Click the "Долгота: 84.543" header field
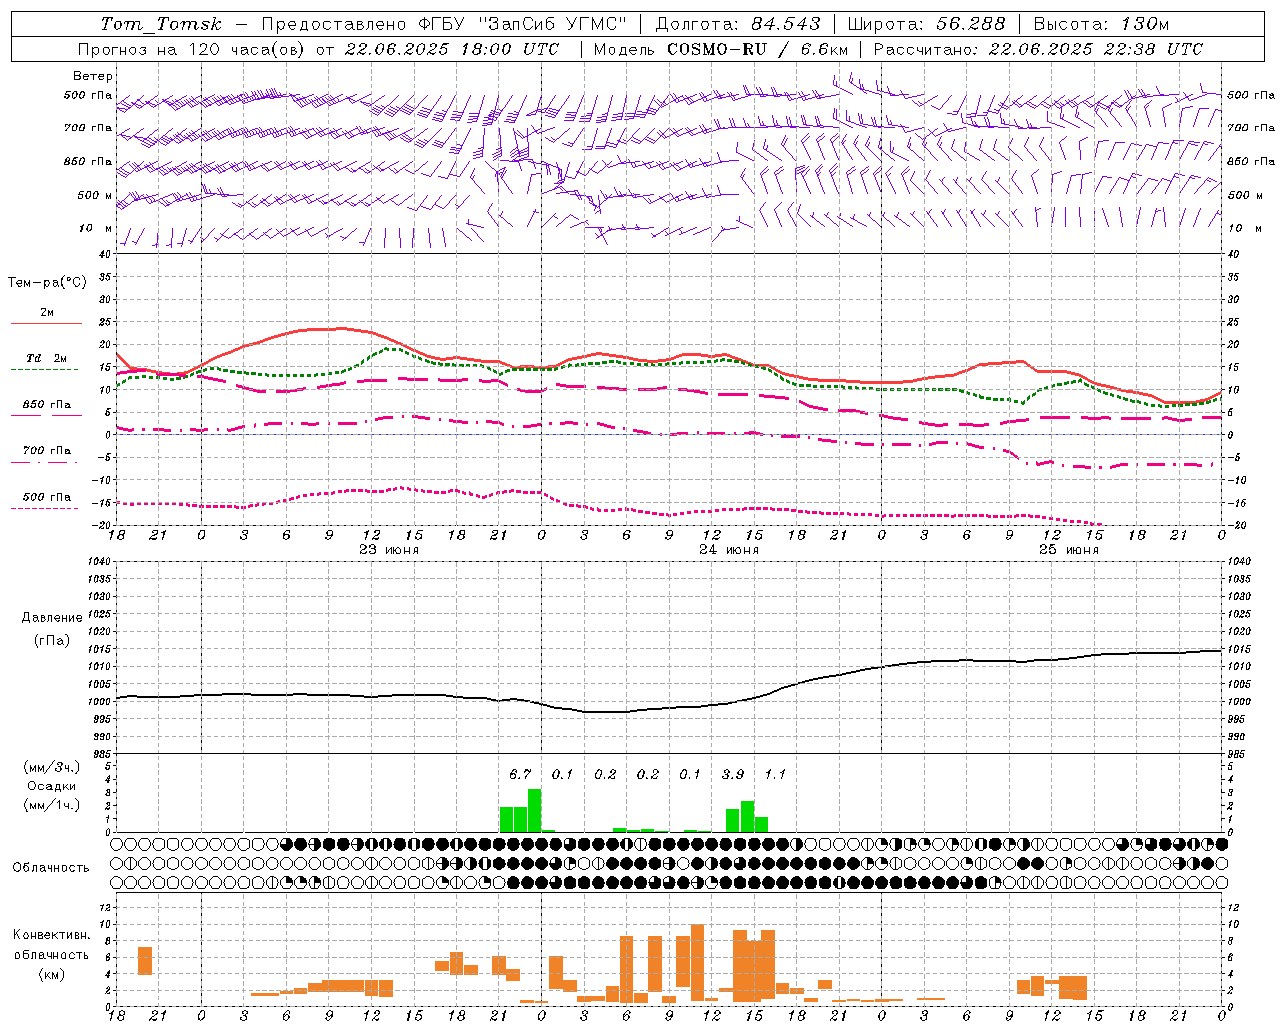Viewport: 1280px width, 1024px height. pyautogui.click(x=738, y=24)
